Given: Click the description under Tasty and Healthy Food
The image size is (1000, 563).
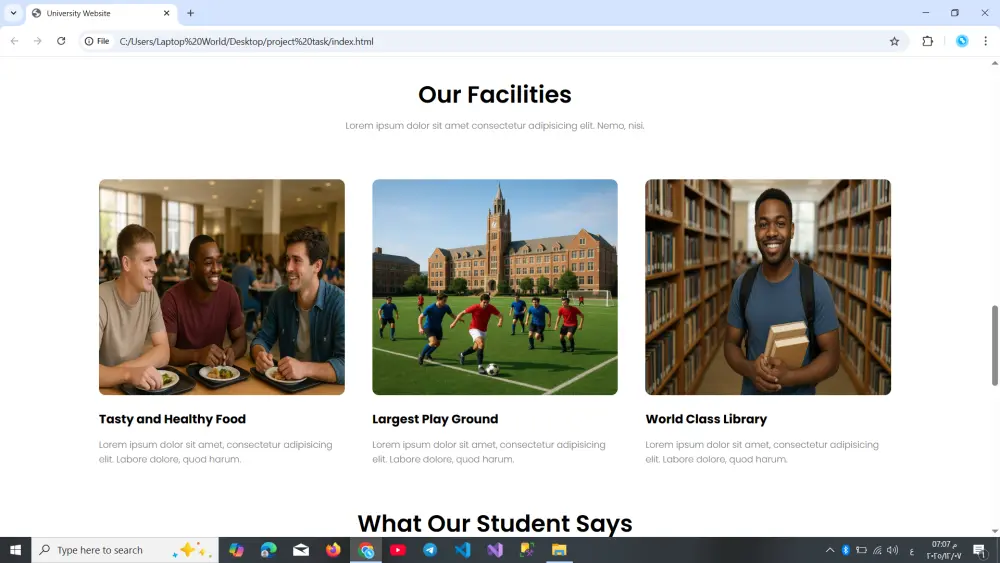Looking at the screenshot, I should (x=216, y=451).
